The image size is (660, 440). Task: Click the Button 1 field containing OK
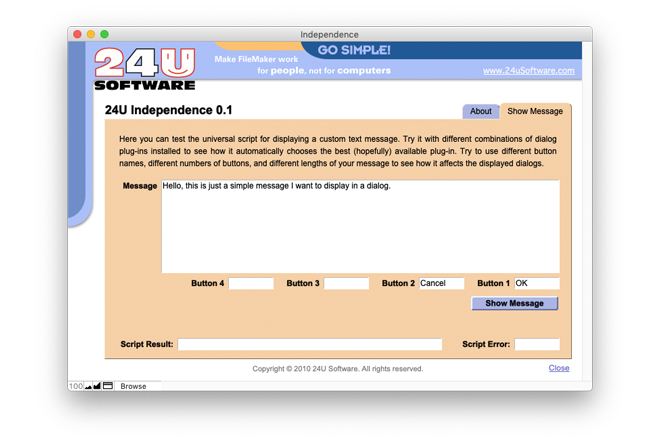(536, 284)
